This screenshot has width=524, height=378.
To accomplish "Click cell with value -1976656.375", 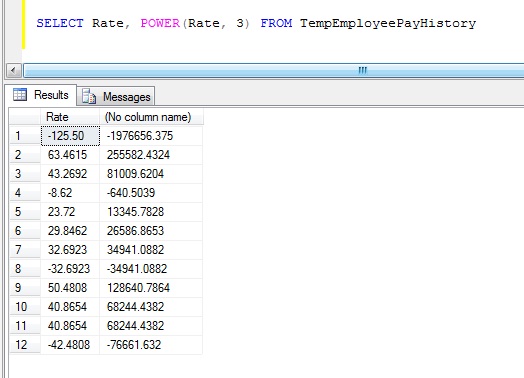I will [x=151, y=136].
